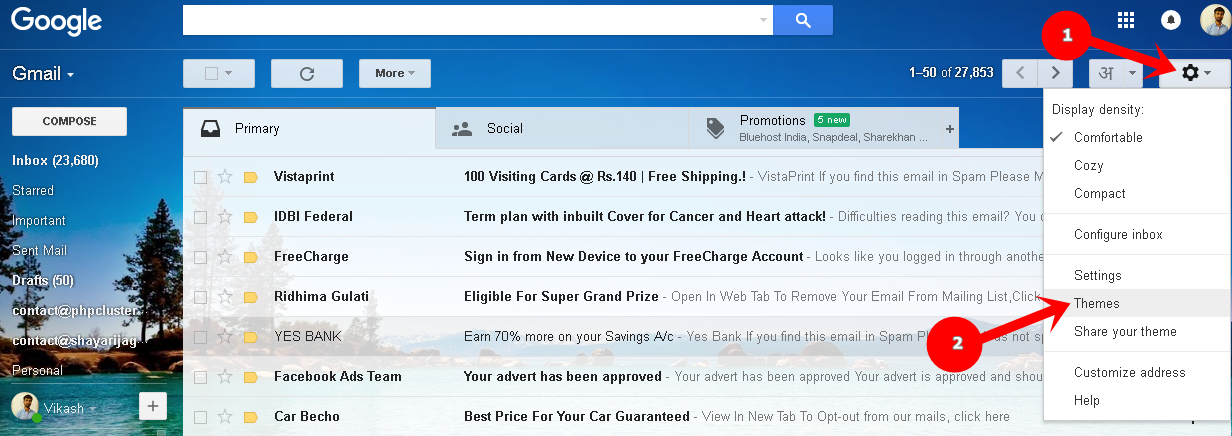Star the IDBI Federal email
The height and width of the screenshot is (436, 1232).
(225, 217)
